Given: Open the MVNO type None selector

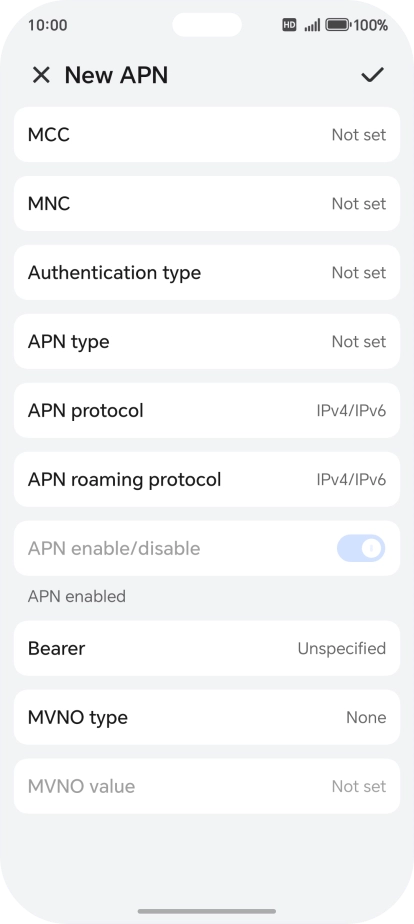Looking at the screenshot, I should point(207,717).
